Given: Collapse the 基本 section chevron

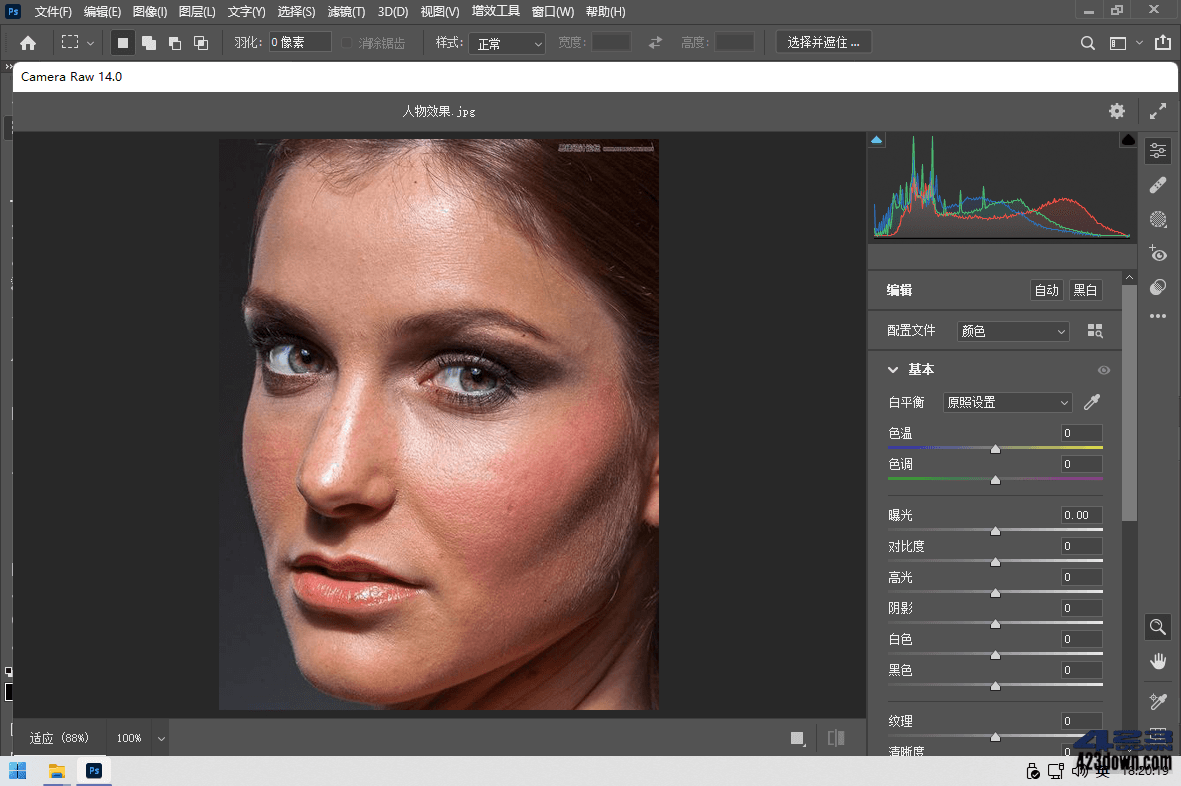Looking at the screenshot, I should tap(891, 369).
